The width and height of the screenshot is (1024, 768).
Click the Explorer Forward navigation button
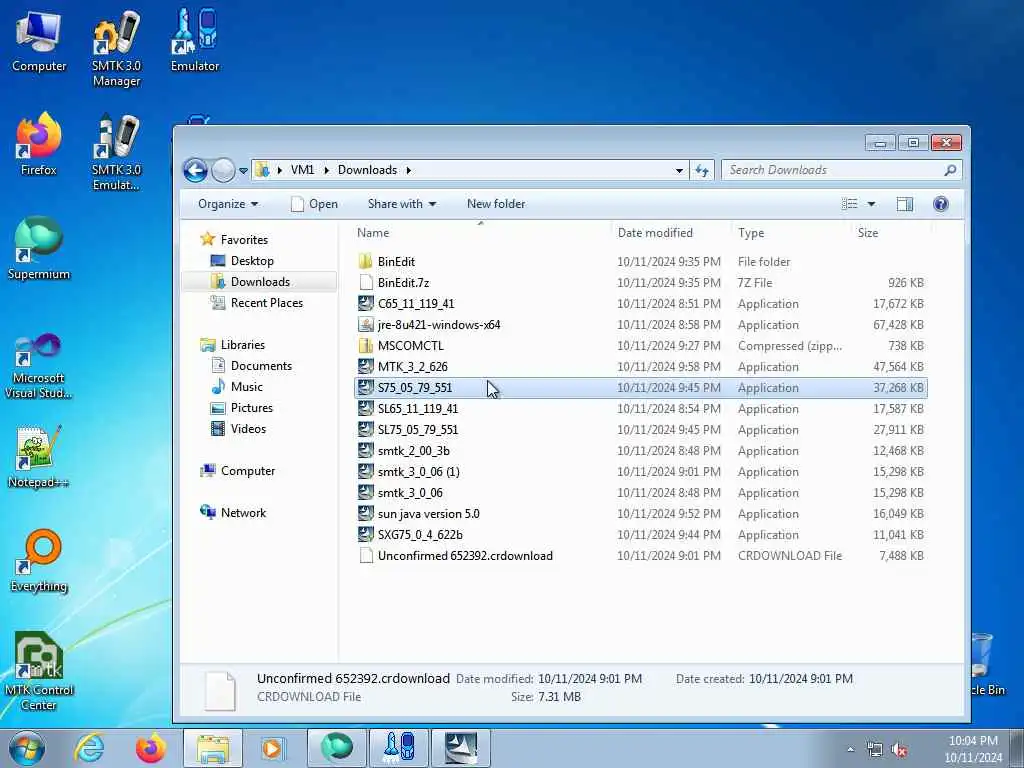click(223, 170)
